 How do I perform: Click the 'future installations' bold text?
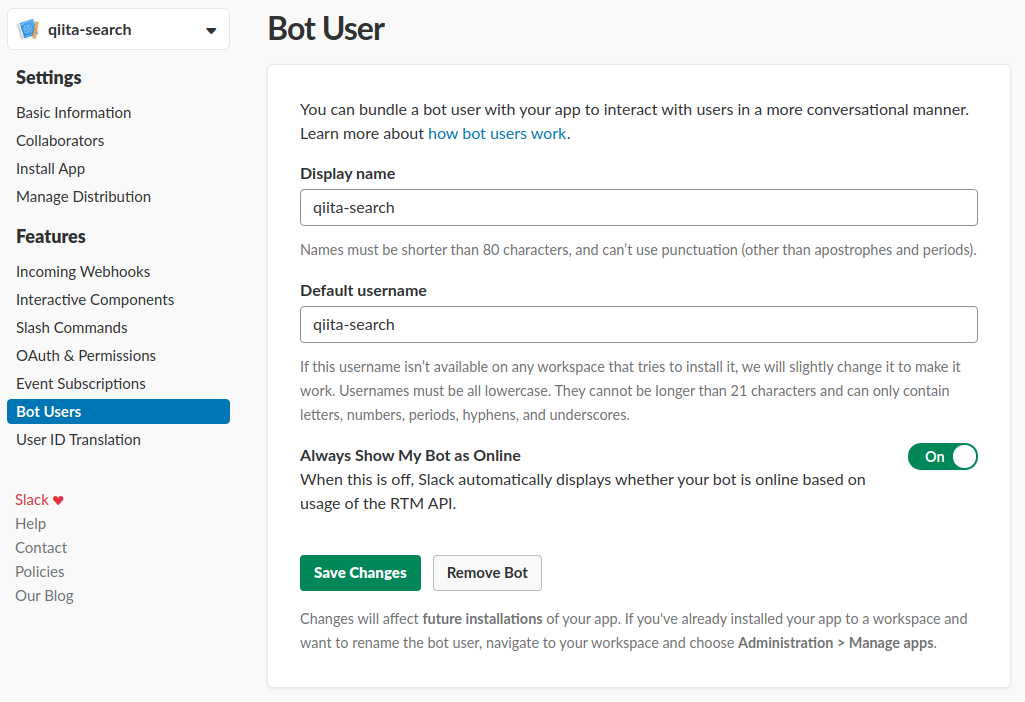(x=482, y=619)
